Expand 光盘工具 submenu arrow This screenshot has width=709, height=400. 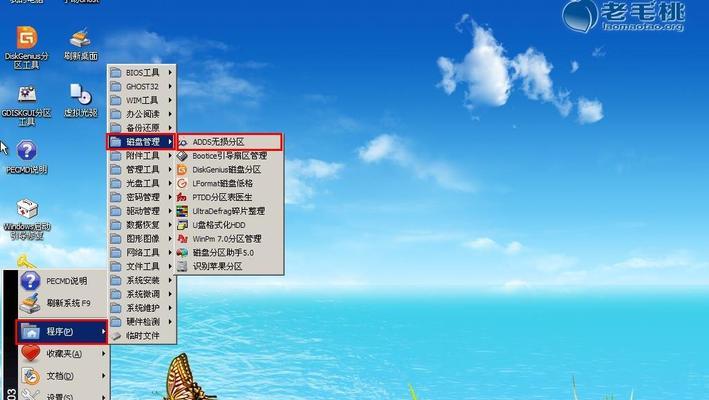coord(170,183)
